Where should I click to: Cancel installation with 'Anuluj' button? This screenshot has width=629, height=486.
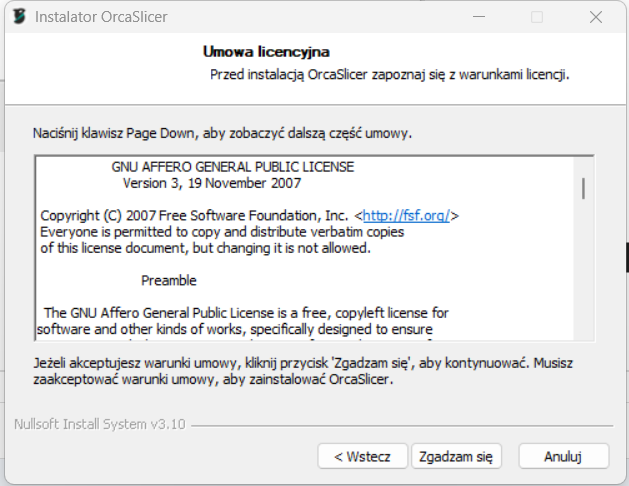click(563, 456)
